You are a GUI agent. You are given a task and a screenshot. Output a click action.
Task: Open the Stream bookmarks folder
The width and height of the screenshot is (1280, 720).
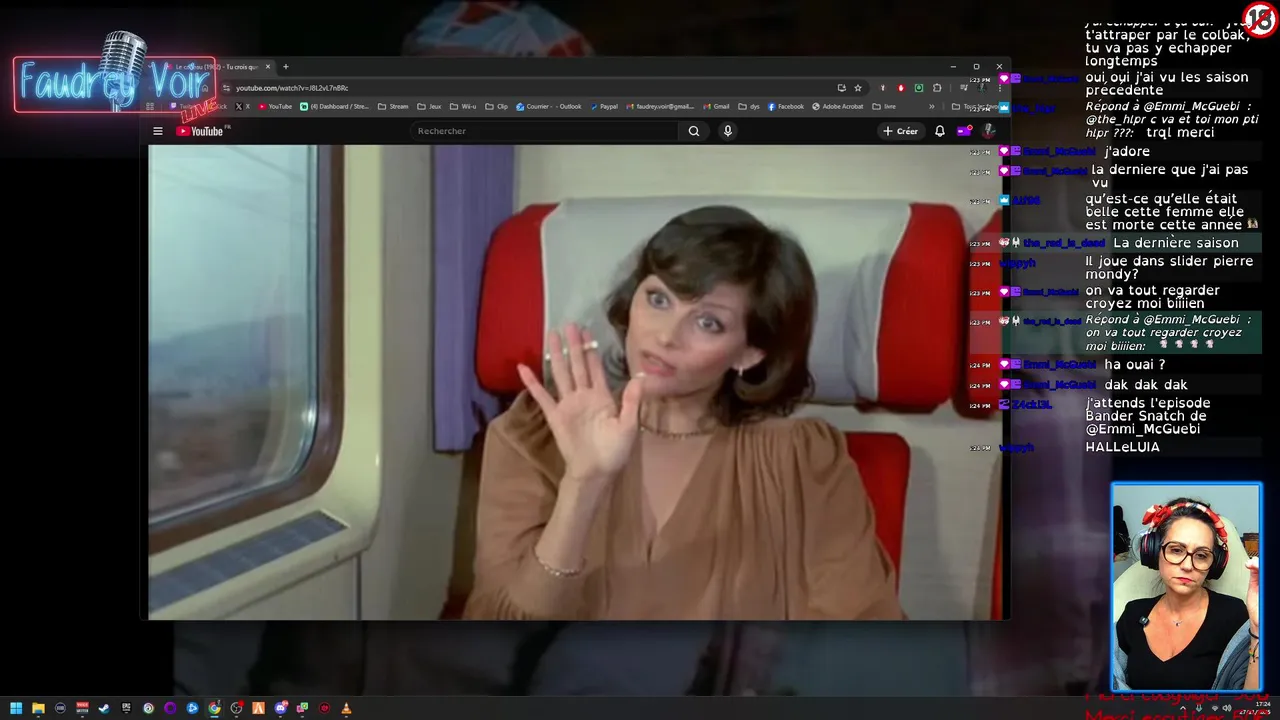click(393, 106)
